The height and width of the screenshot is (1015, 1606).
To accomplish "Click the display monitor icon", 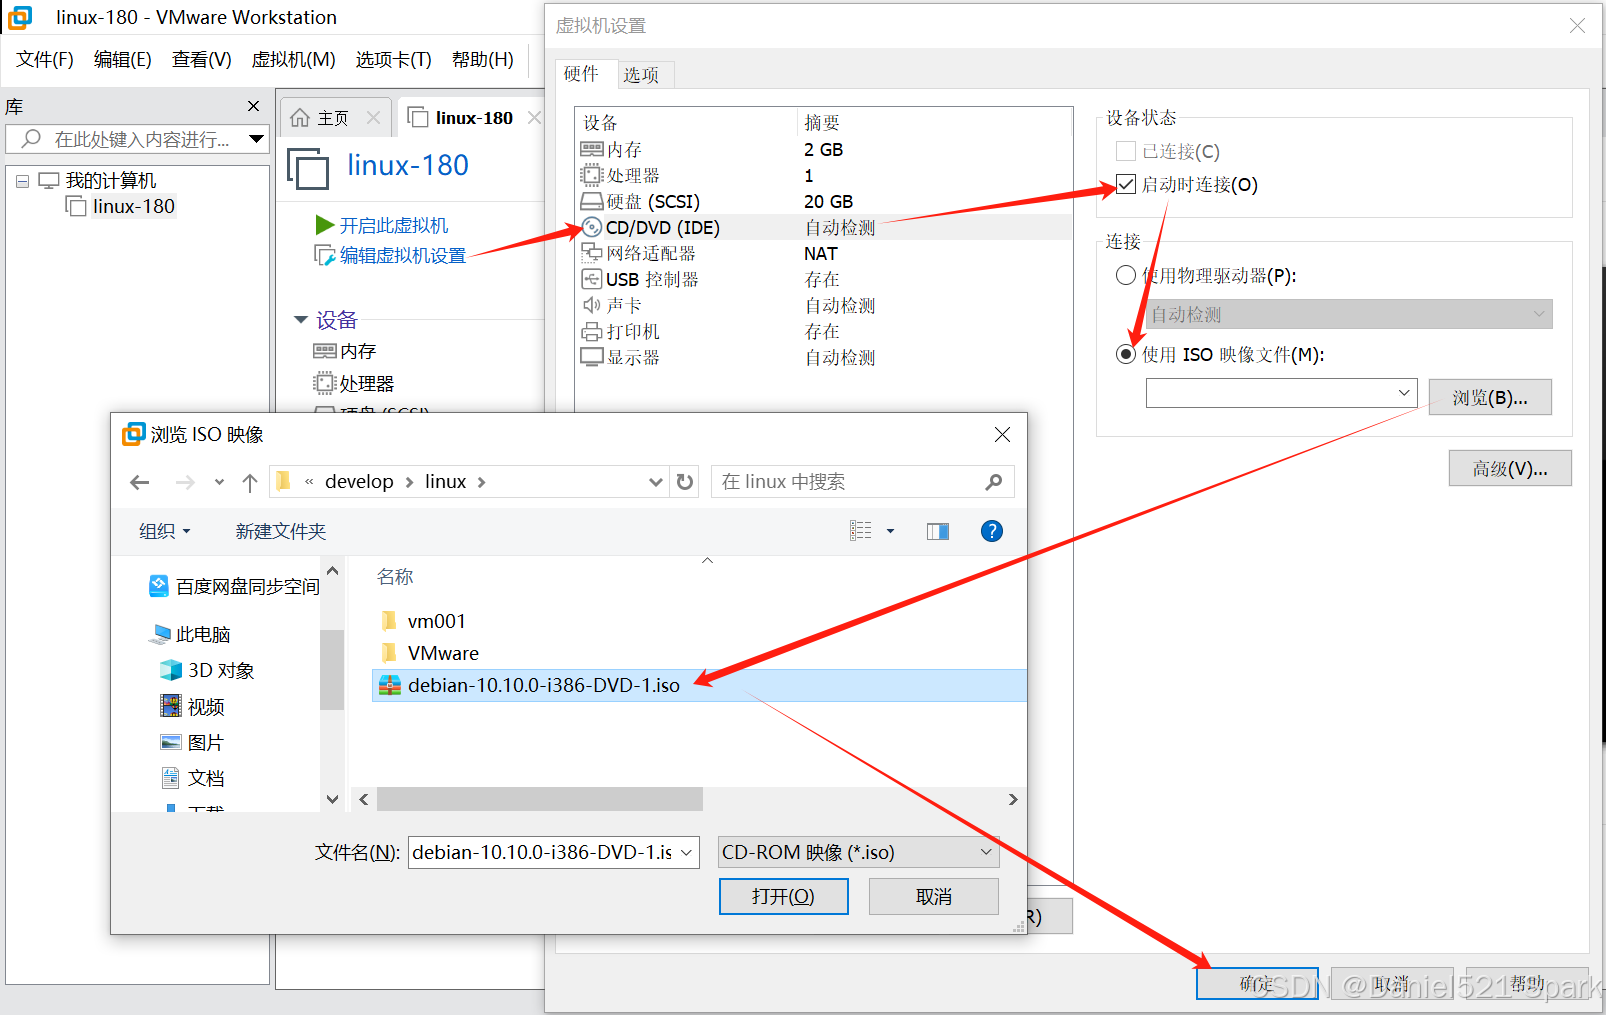I will click(x=592, y=358).
